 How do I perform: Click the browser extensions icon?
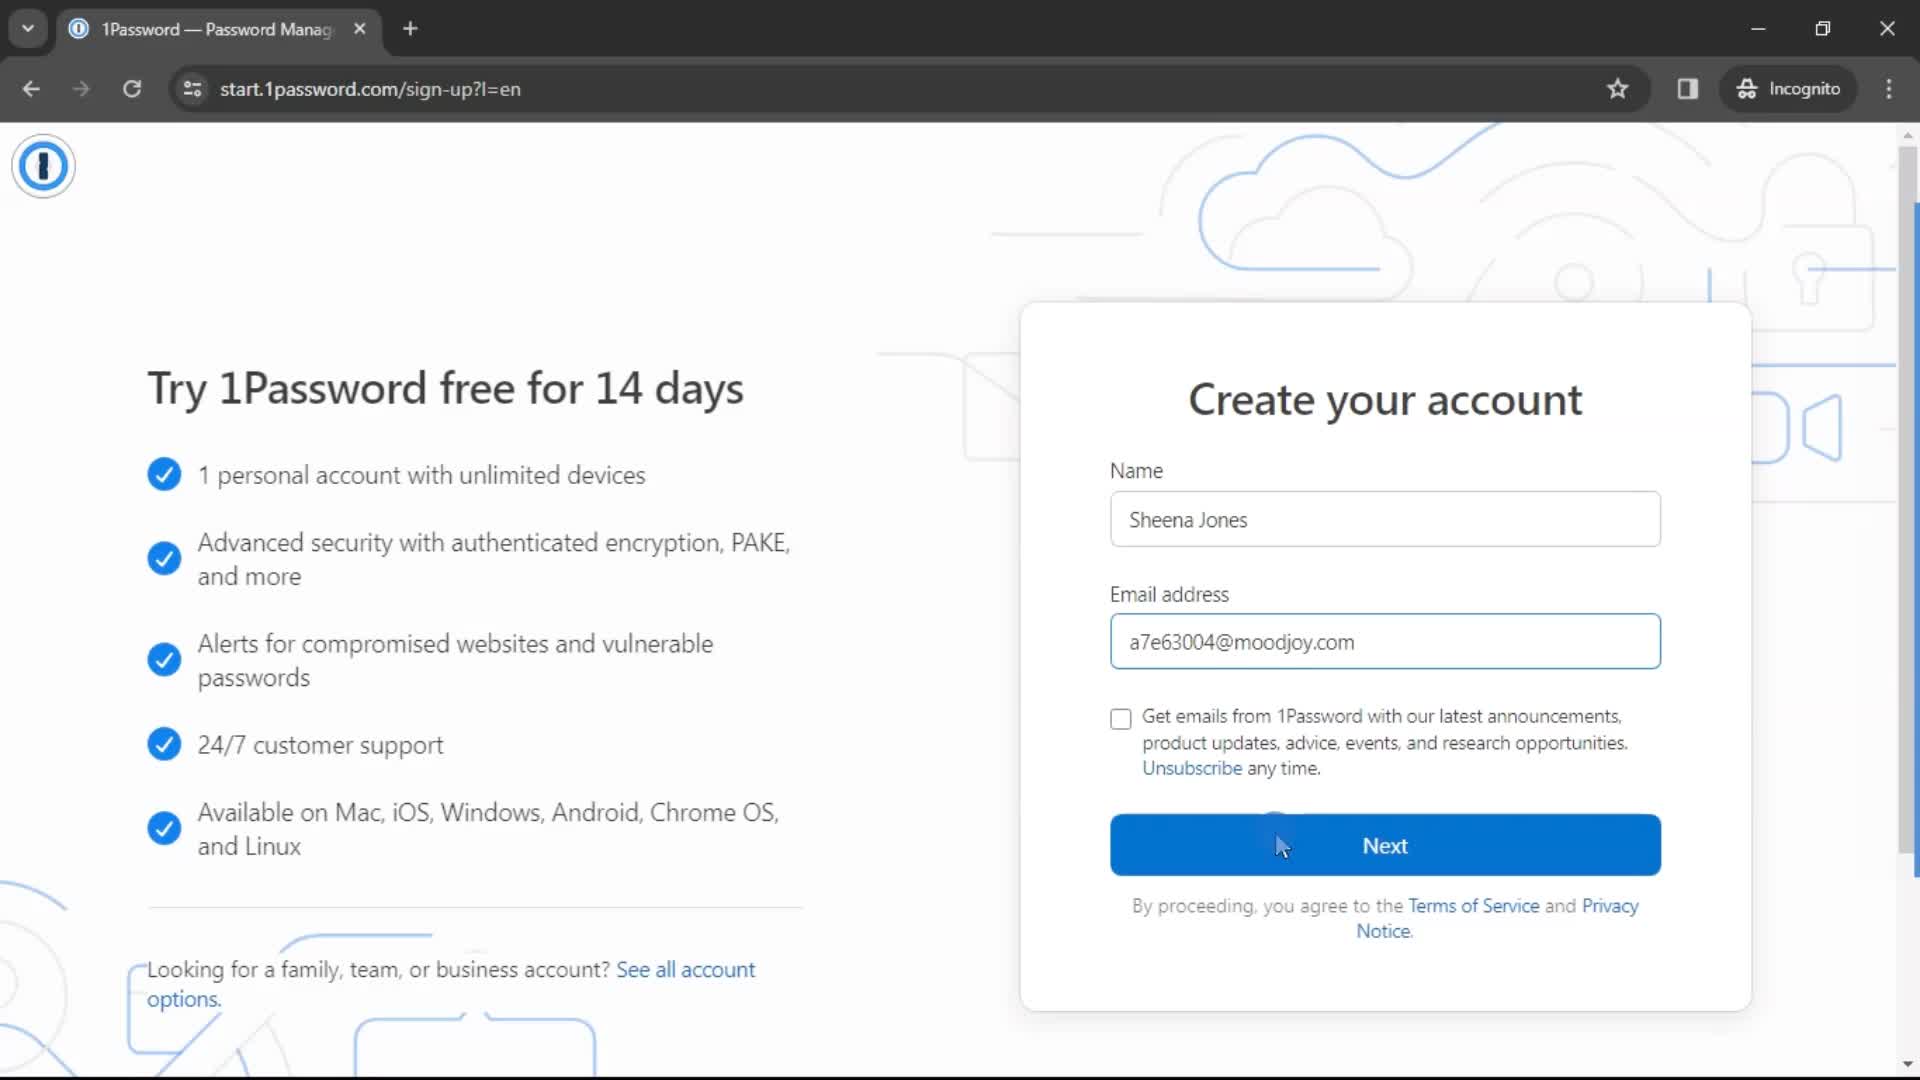[x=1689, y=88]
